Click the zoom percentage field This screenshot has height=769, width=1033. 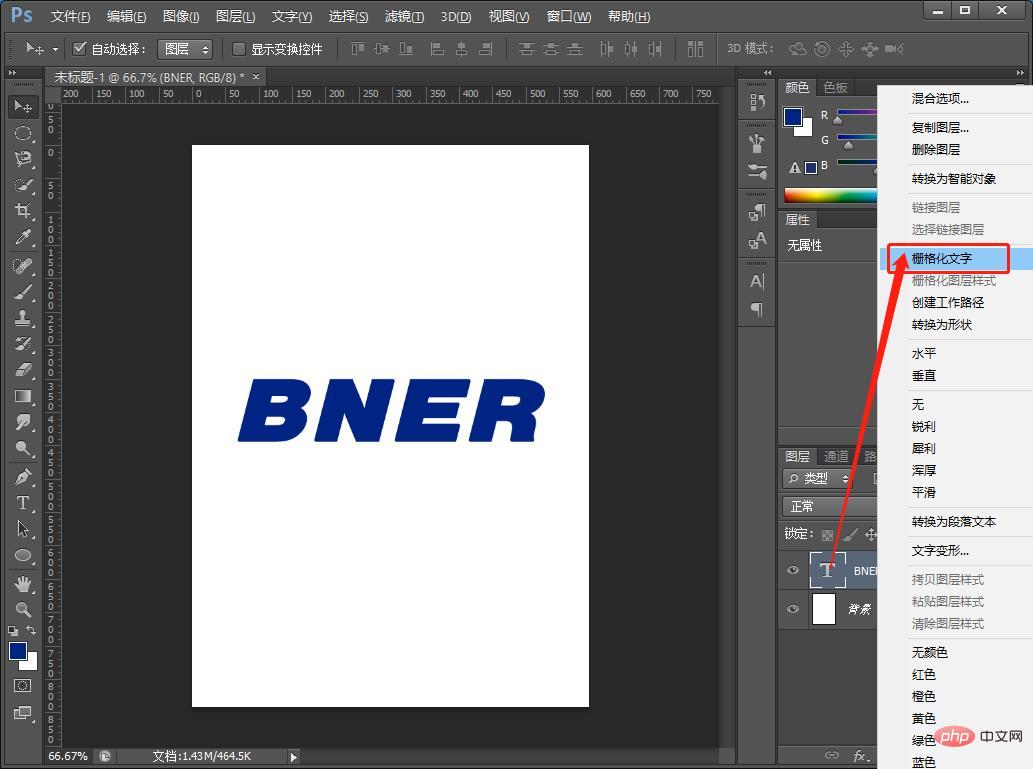point(68,756)
